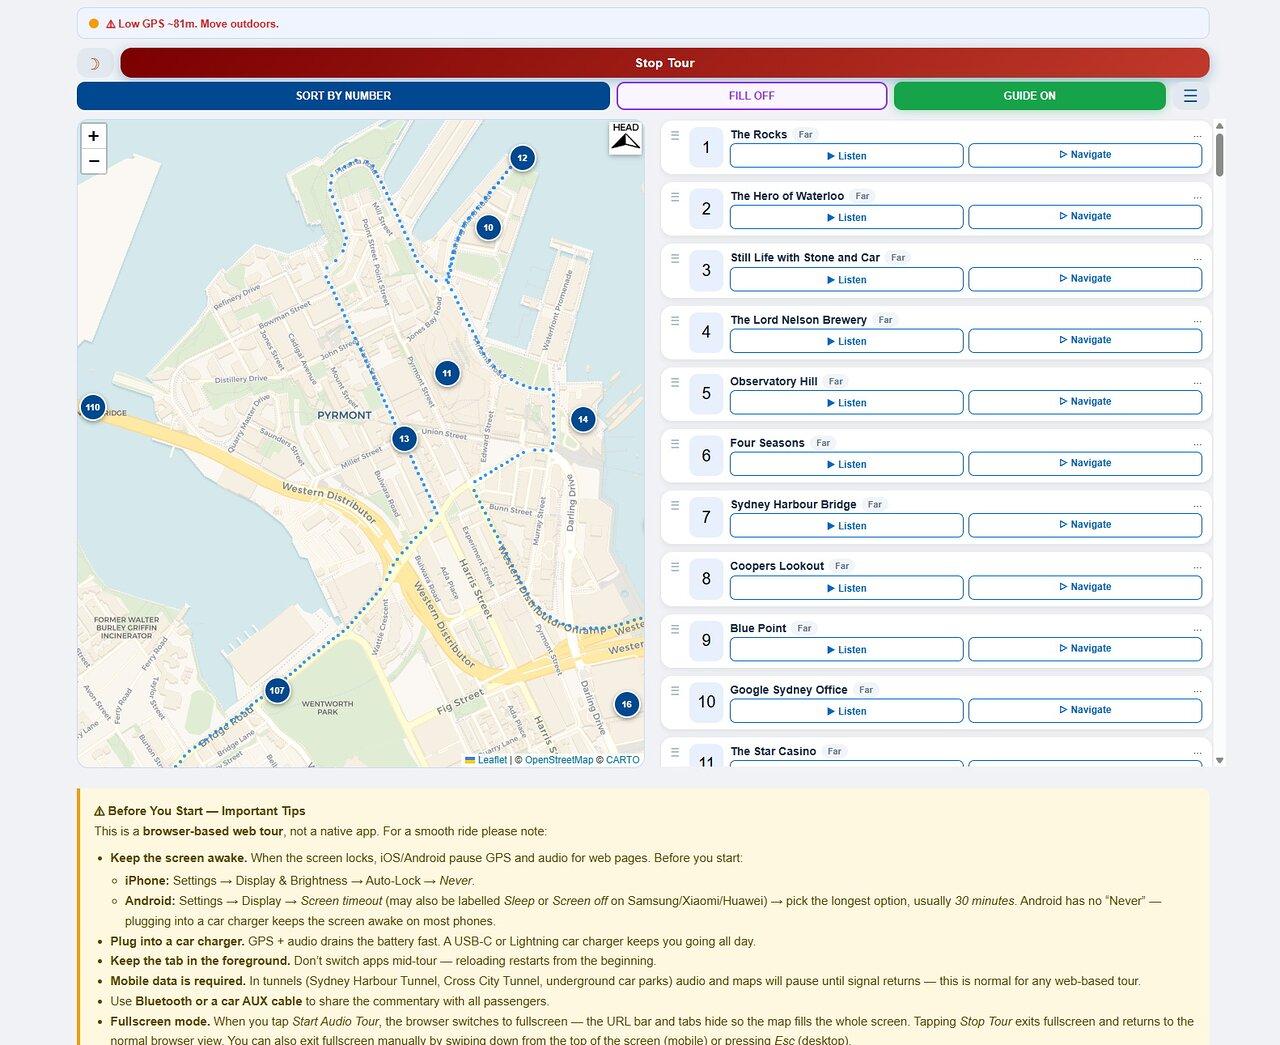Open more options for The Lord Nelson Brewery
The width and height of the screenshot is (1280, 1045).
click(x=1197, y=320)
